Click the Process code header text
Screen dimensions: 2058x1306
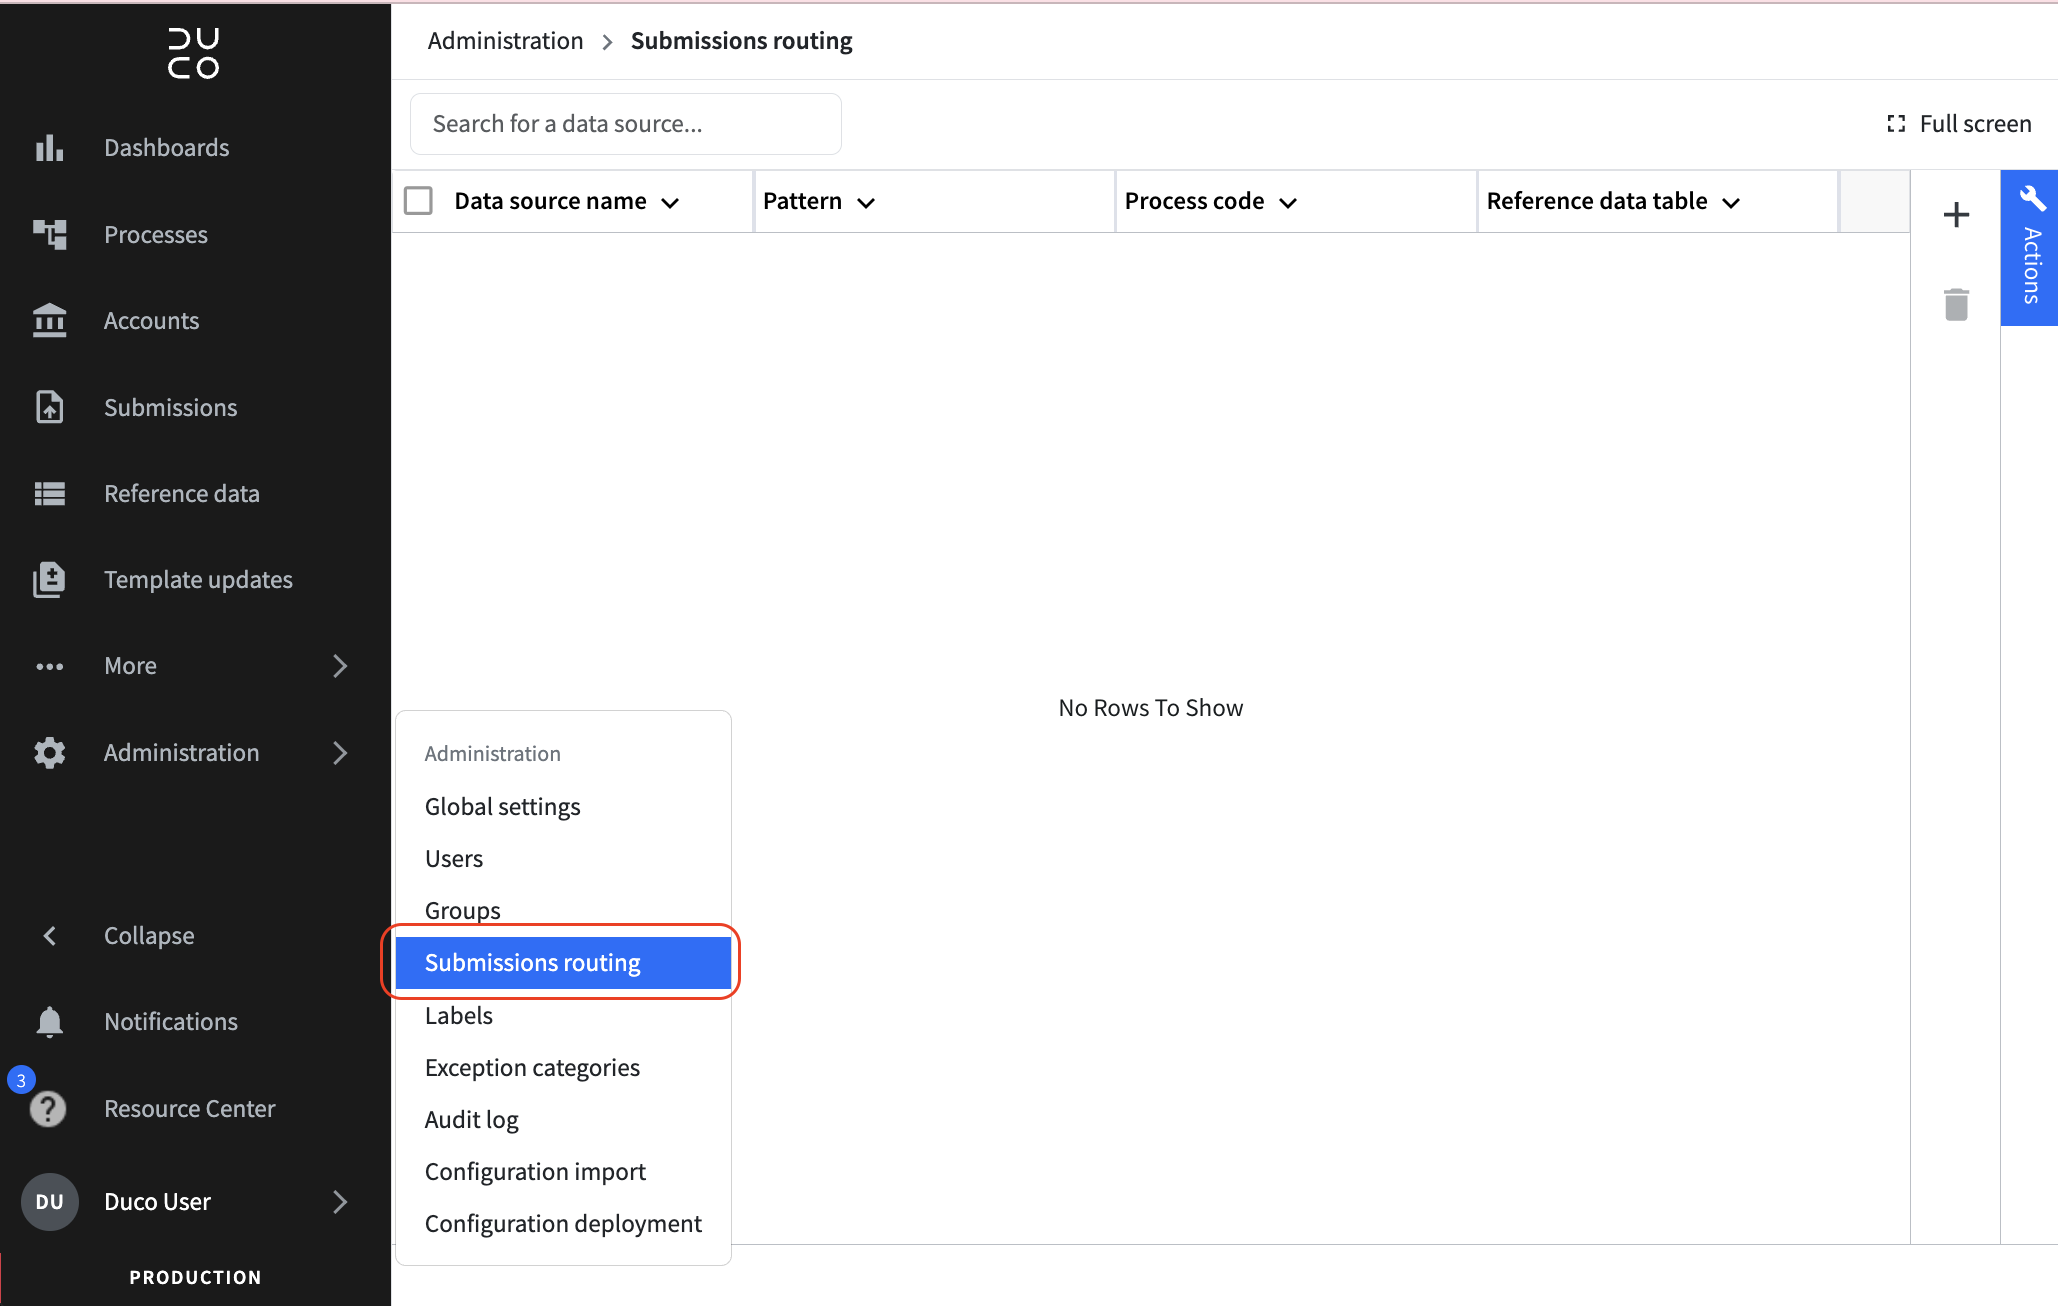[x=1194, y=201]
